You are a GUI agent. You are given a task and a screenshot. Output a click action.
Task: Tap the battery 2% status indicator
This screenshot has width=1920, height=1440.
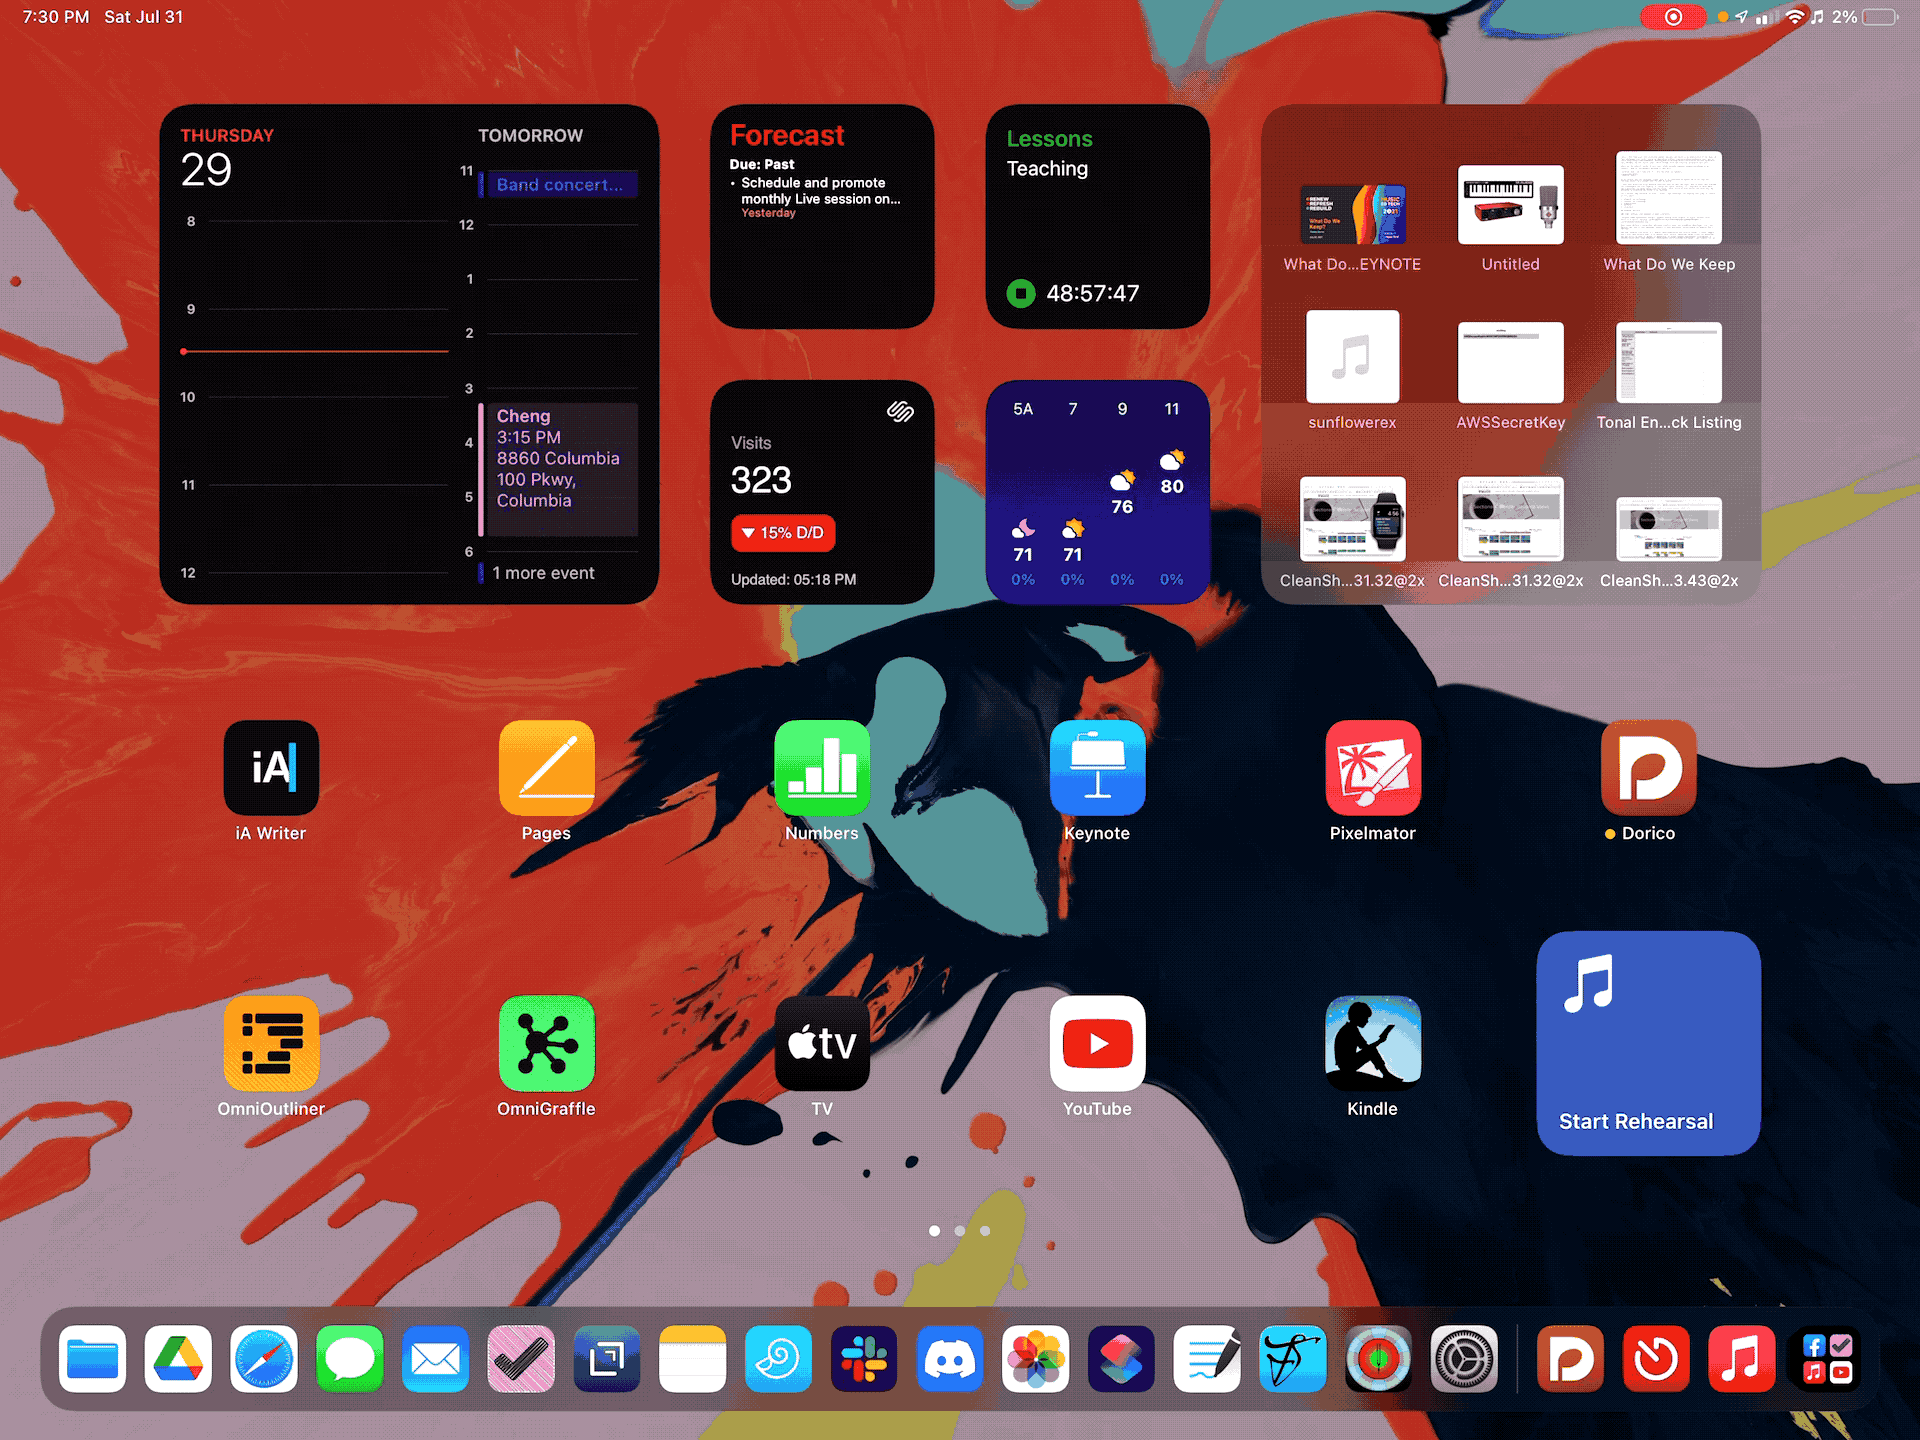1866,17
